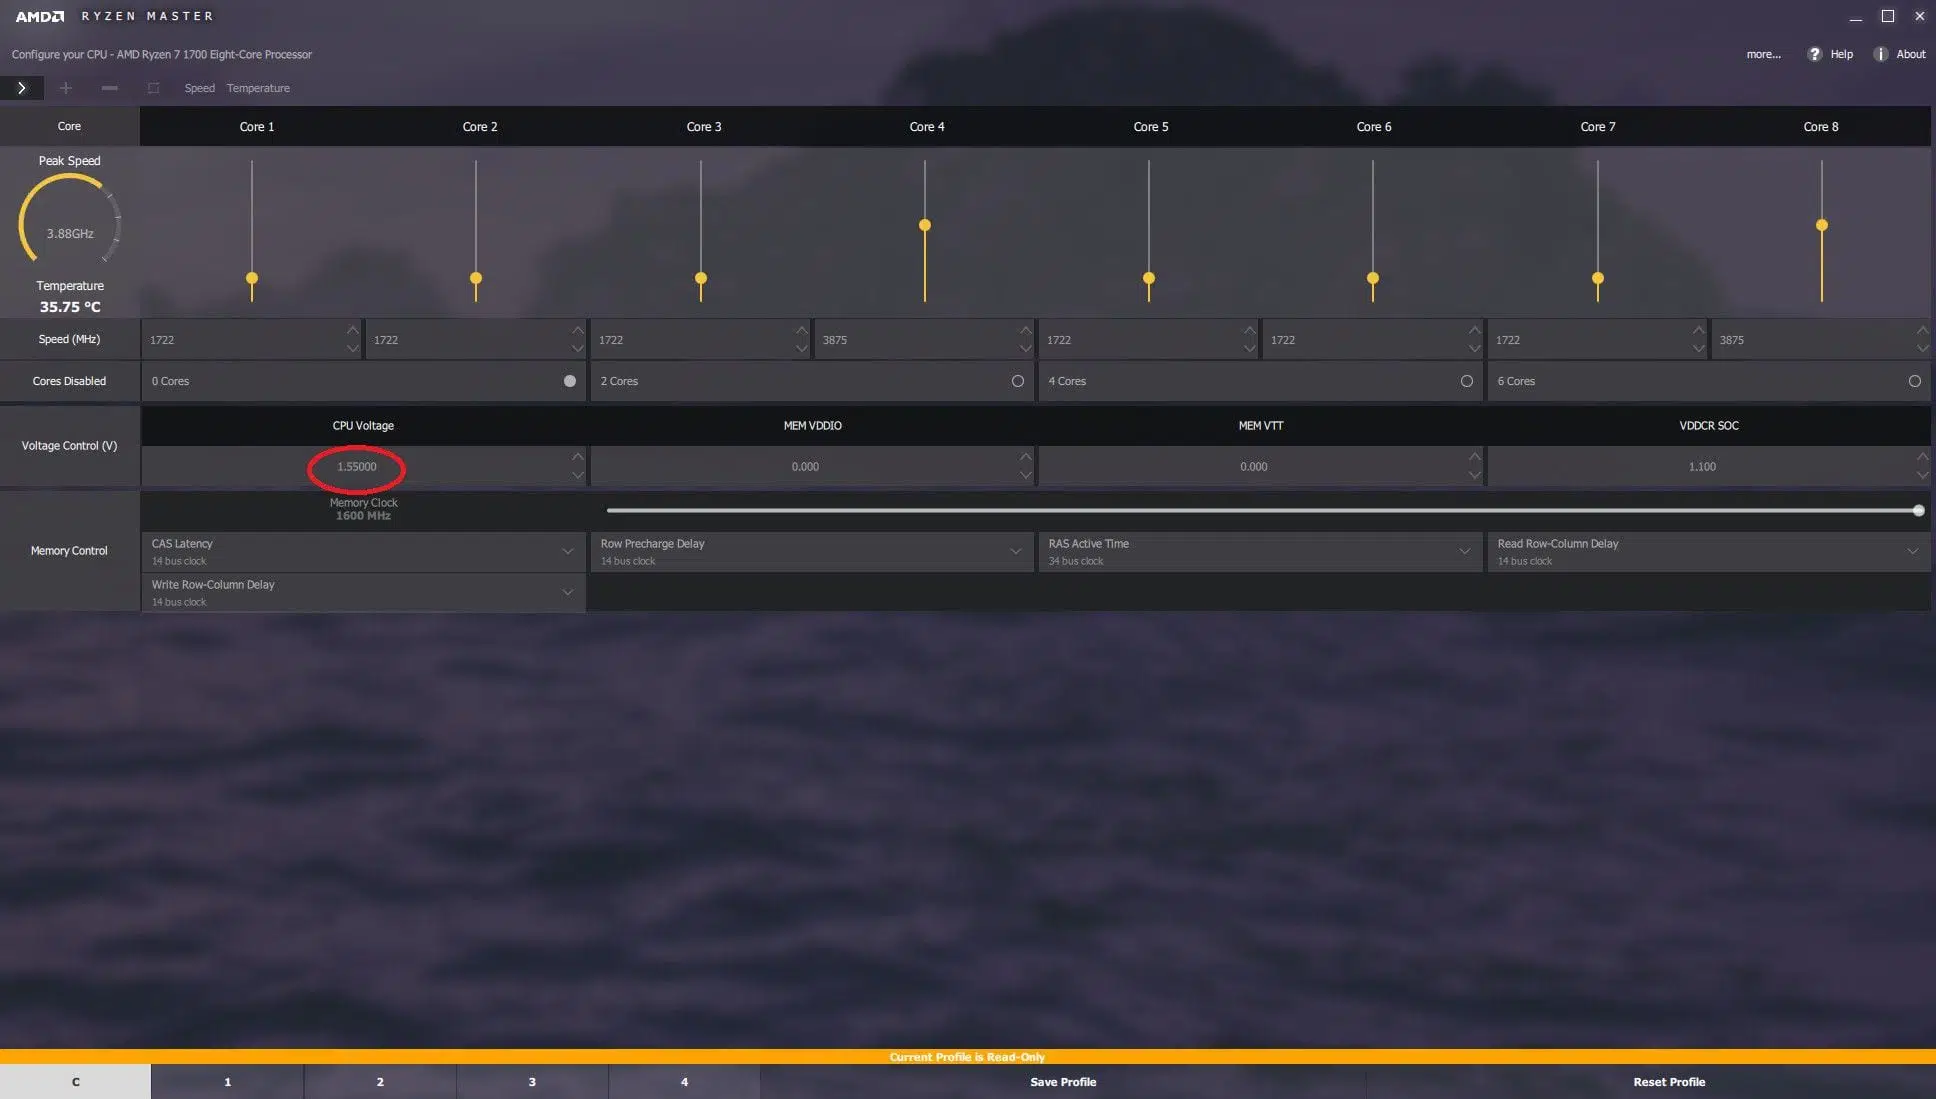Viewport: 1936px width, 1099px height.
Task: Increase Core 1 speed with up arrow
Action: (x=352, y=330)
